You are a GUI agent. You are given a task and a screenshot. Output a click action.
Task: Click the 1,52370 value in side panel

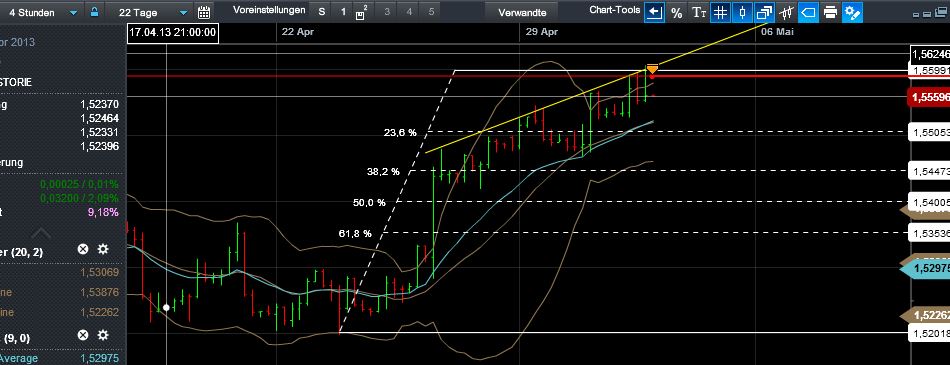click(x=99, y=104)
